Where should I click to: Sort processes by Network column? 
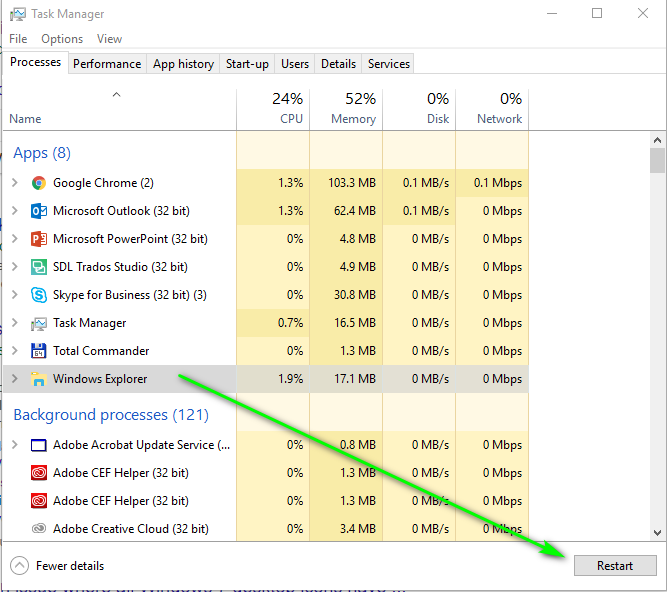click(492, 110)
